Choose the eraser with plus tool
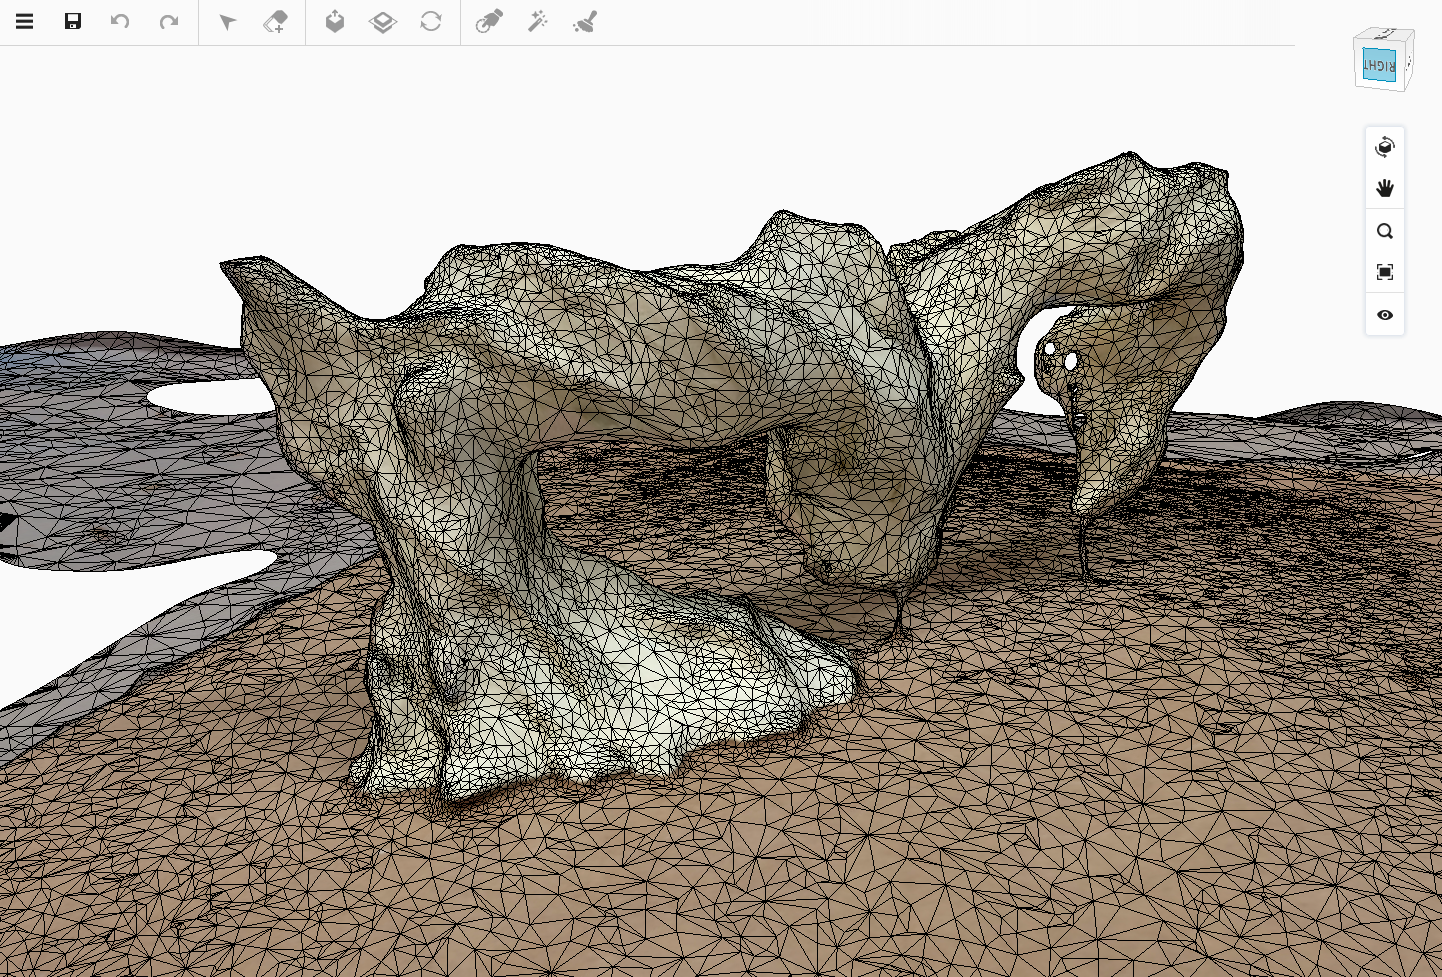Viewport: 1442px width, 977px height. pos(275,22)
